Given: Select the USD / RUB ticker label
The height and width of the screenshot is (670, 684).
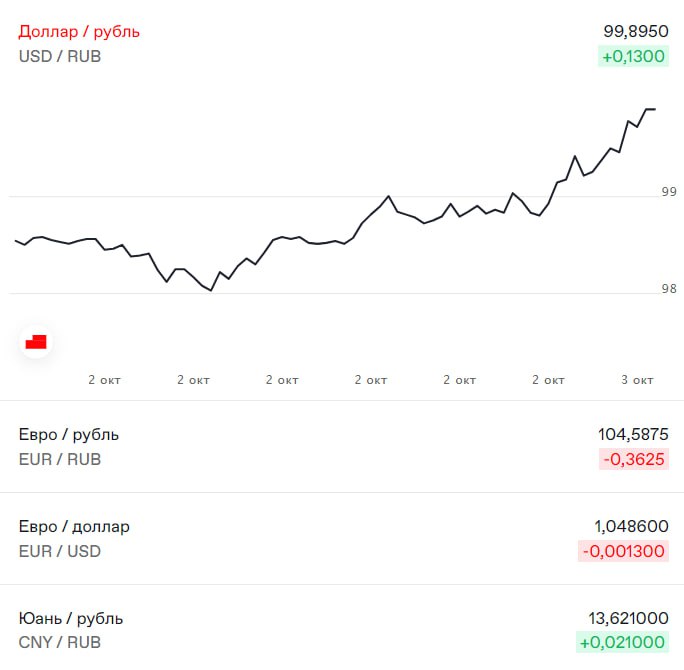Looking at the screenshot, I should click(x=60, y=56).
